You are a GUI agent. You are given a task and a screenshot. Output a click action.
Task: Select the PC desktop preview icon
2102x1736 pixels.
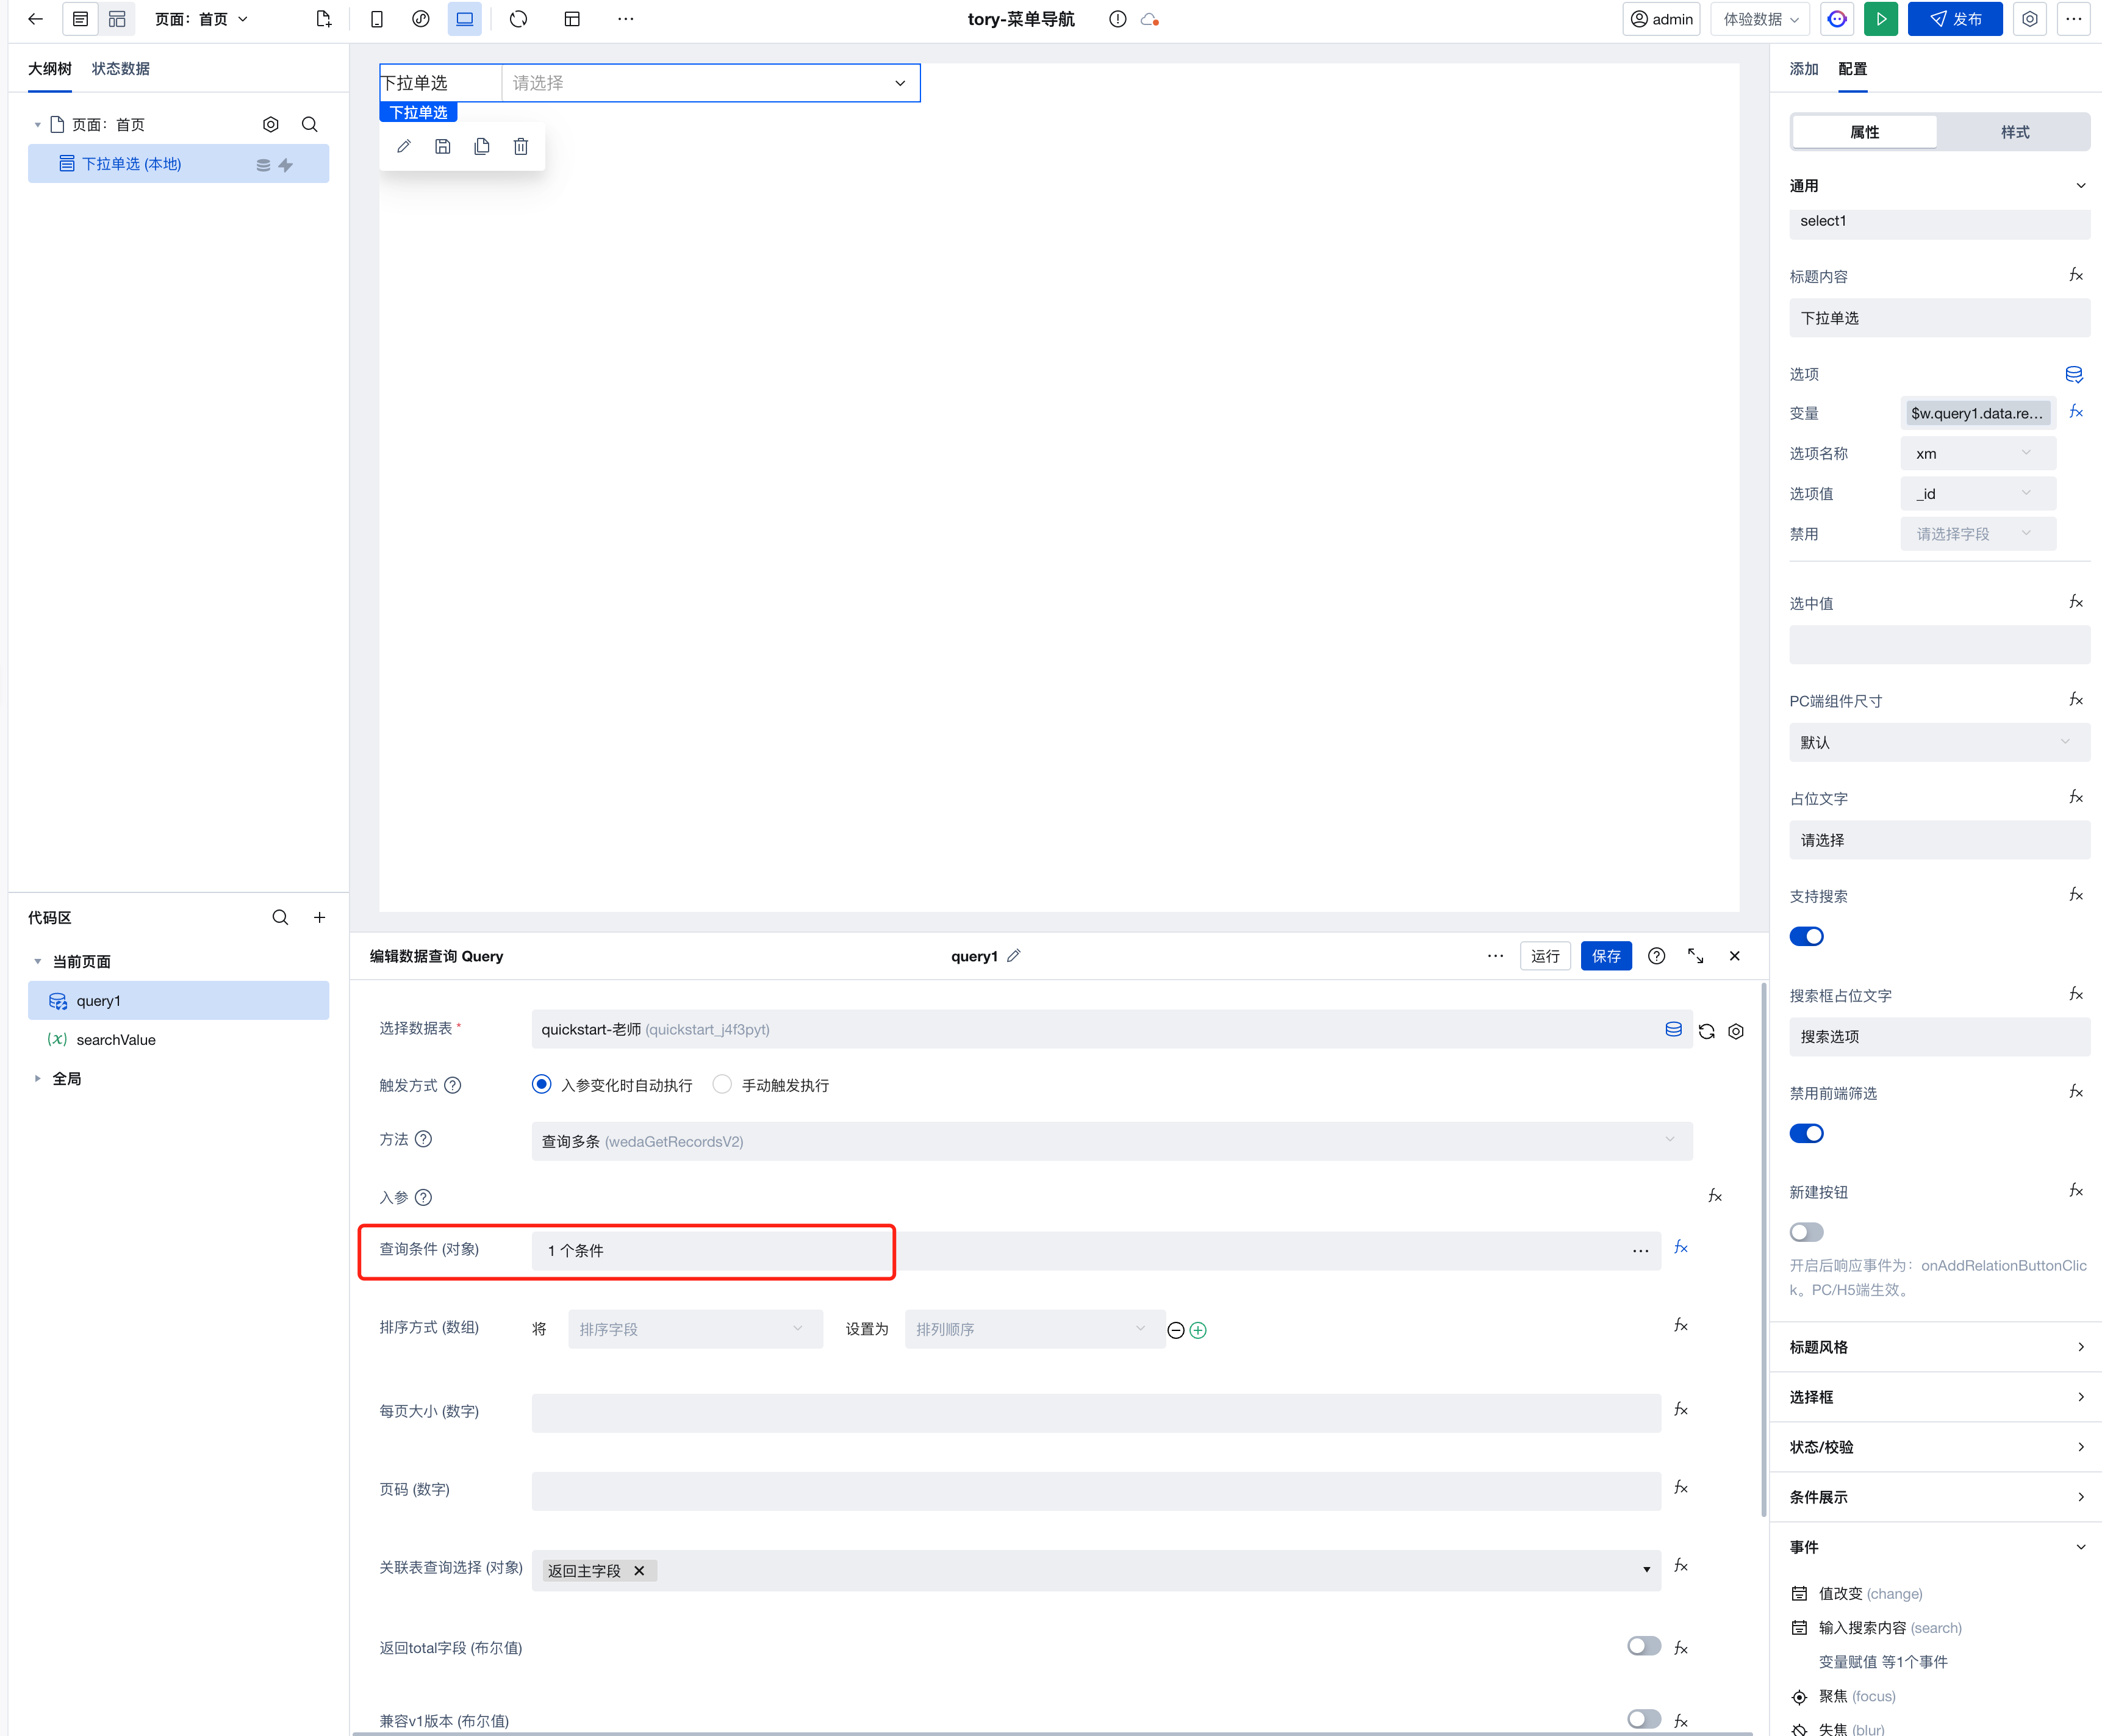465,19
